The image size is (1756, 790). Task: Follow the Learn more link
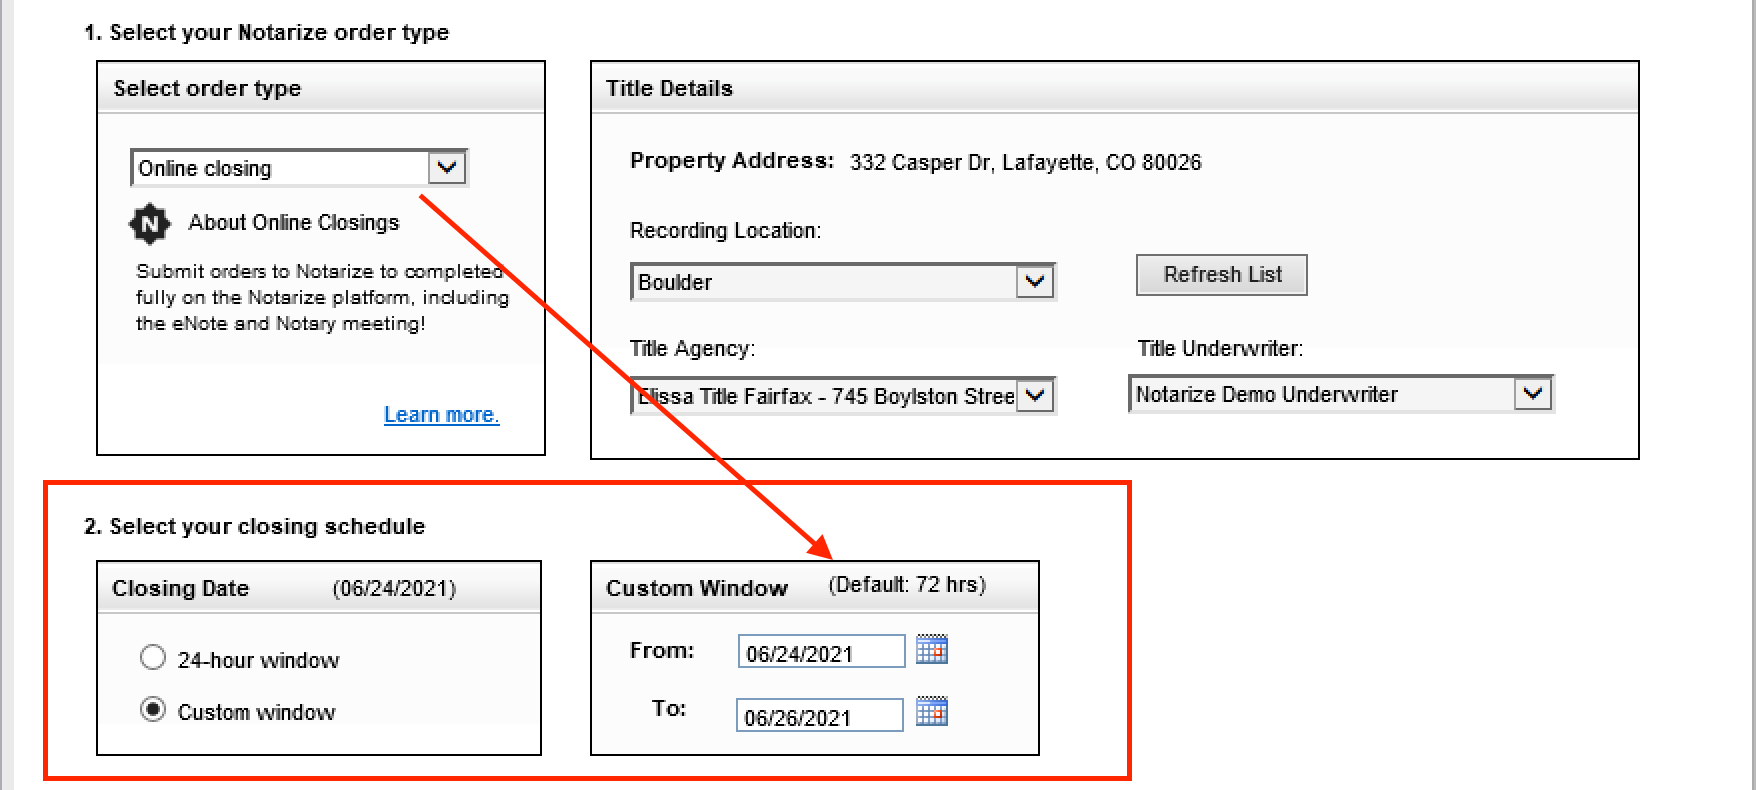point(442,415)
